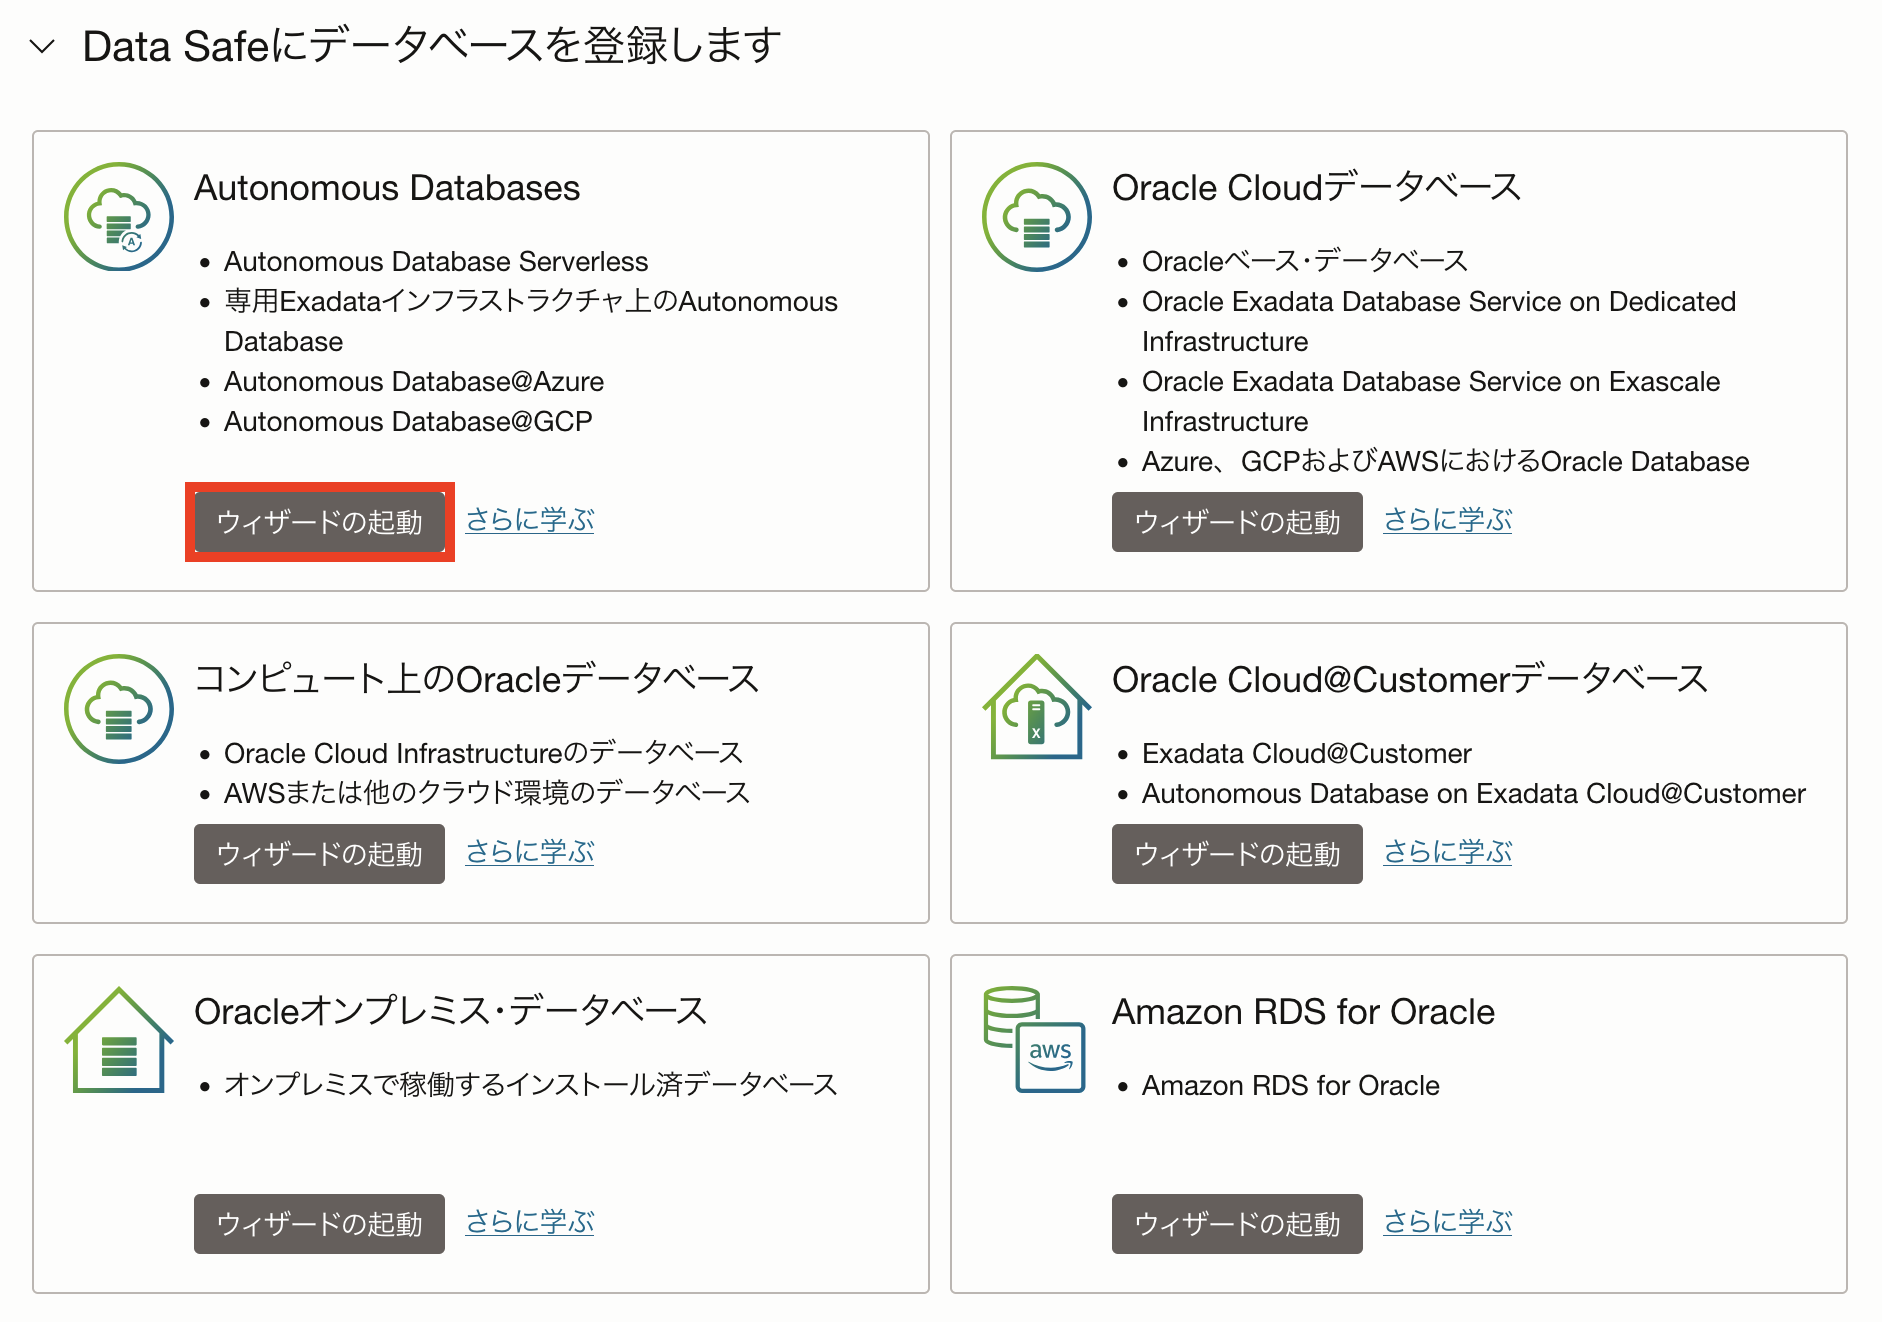This screenshot has width=1882, height=1322.
Task: Click the Oracle on-premises house icon
Action: pos(119,1041)
